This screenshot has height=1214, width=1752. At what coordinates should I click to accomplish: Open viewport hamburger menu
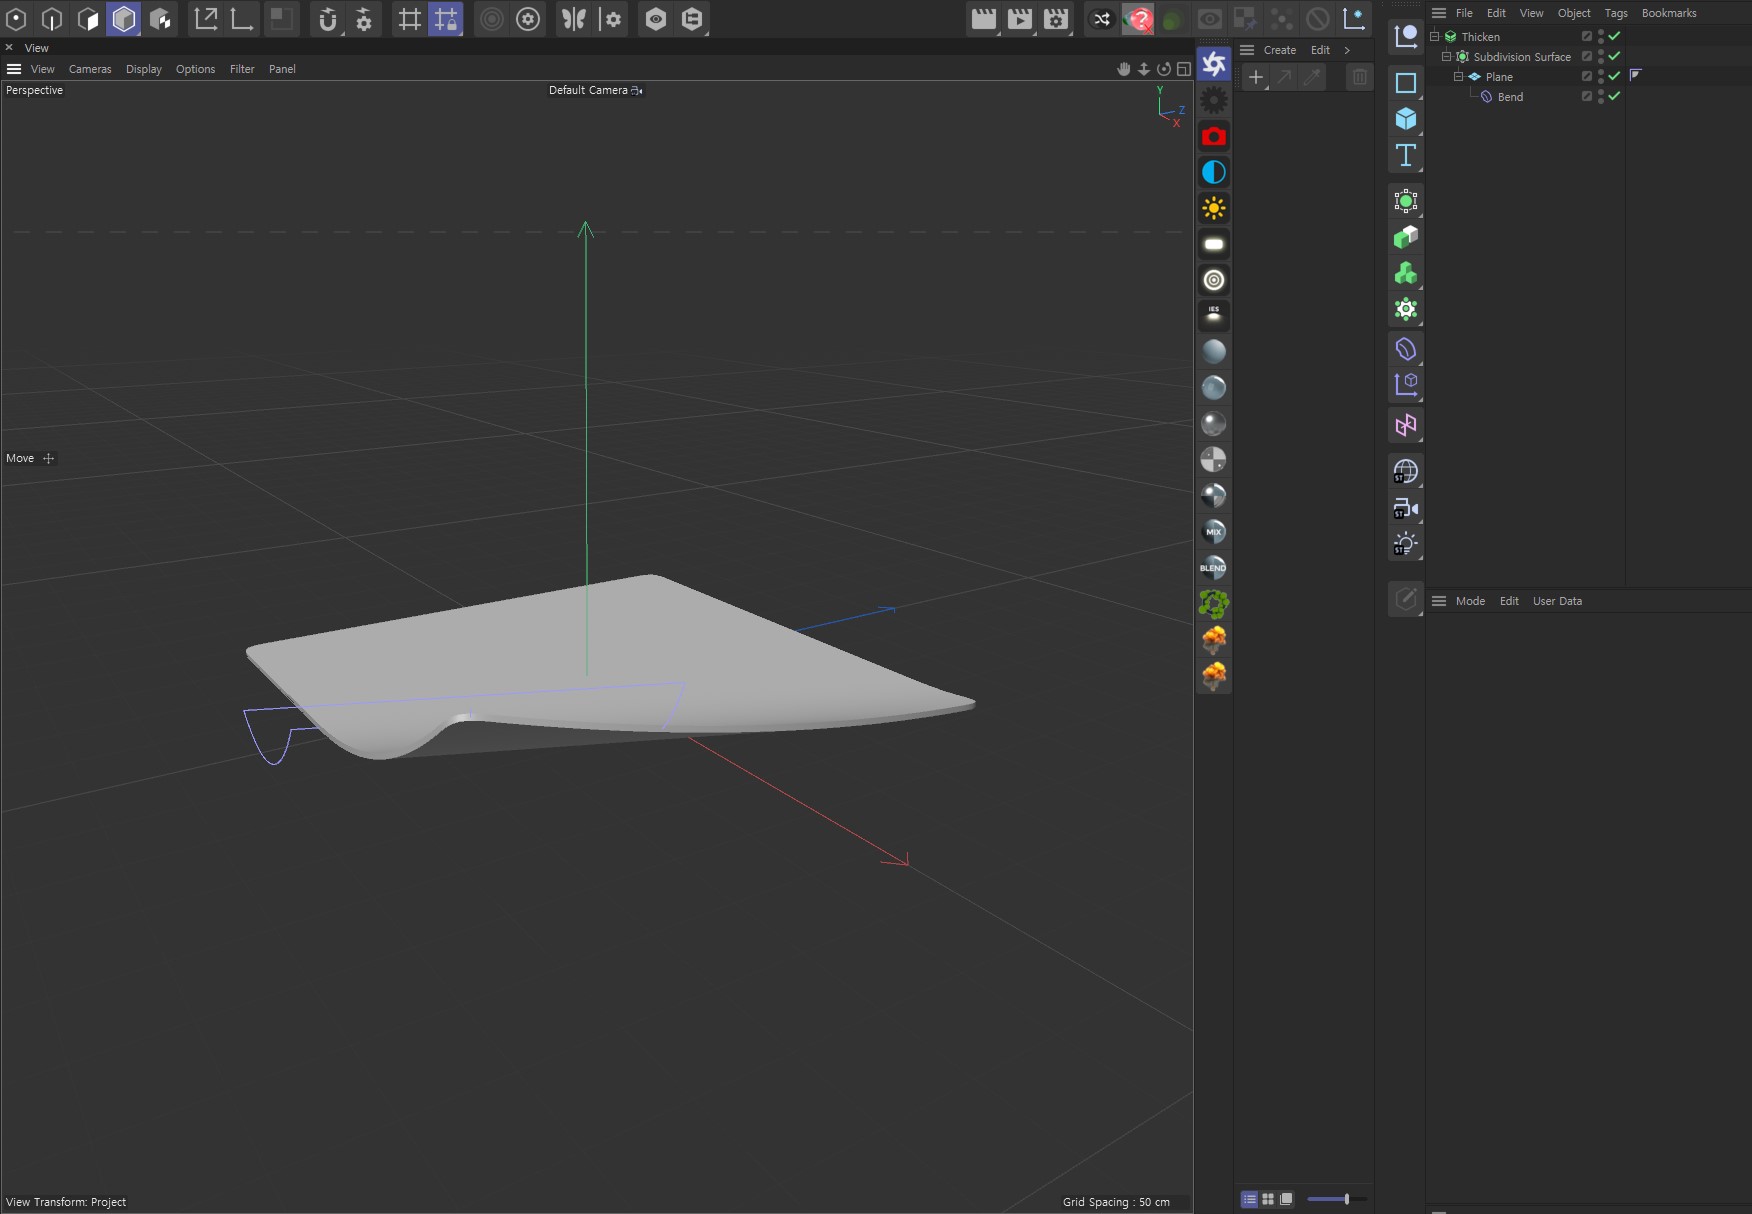pos(14,69)
